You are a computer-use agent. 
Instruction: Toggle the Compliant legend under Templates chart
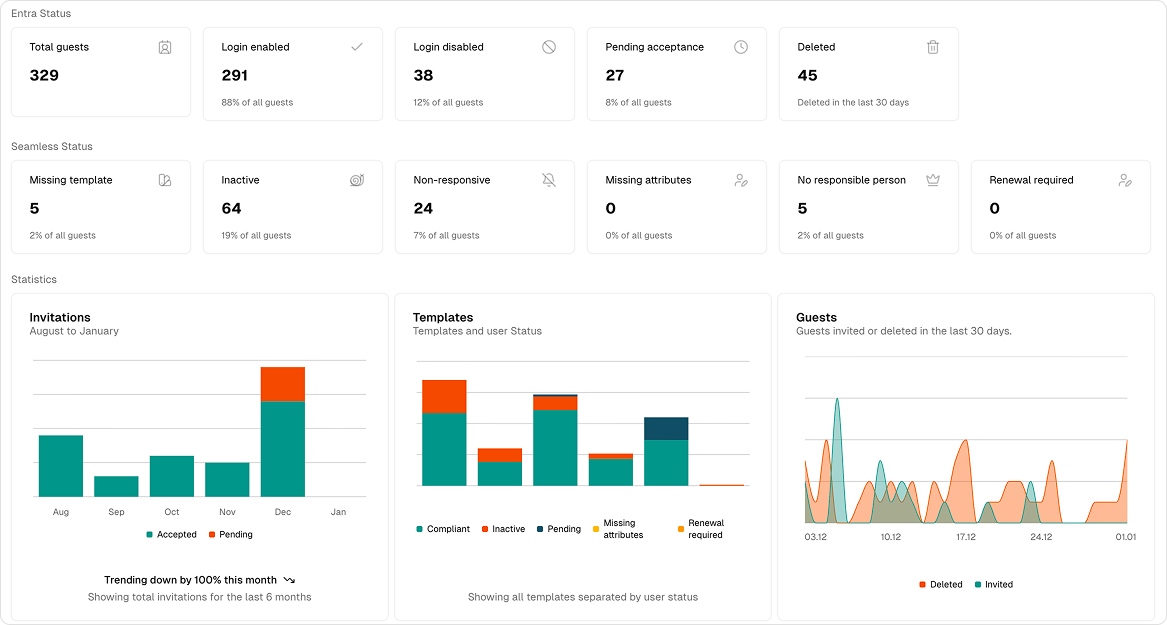[x=443, y=529]
